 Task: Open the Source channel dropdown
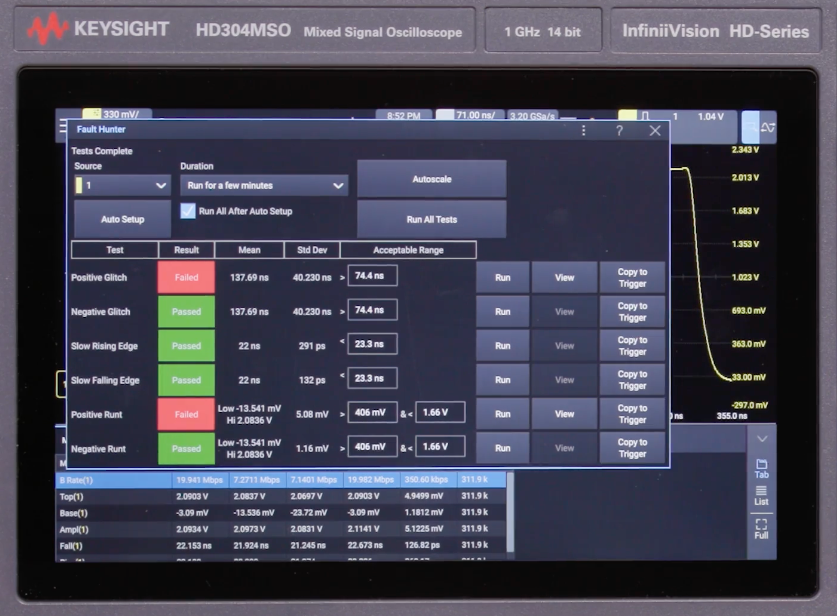[x=121, y=185]
